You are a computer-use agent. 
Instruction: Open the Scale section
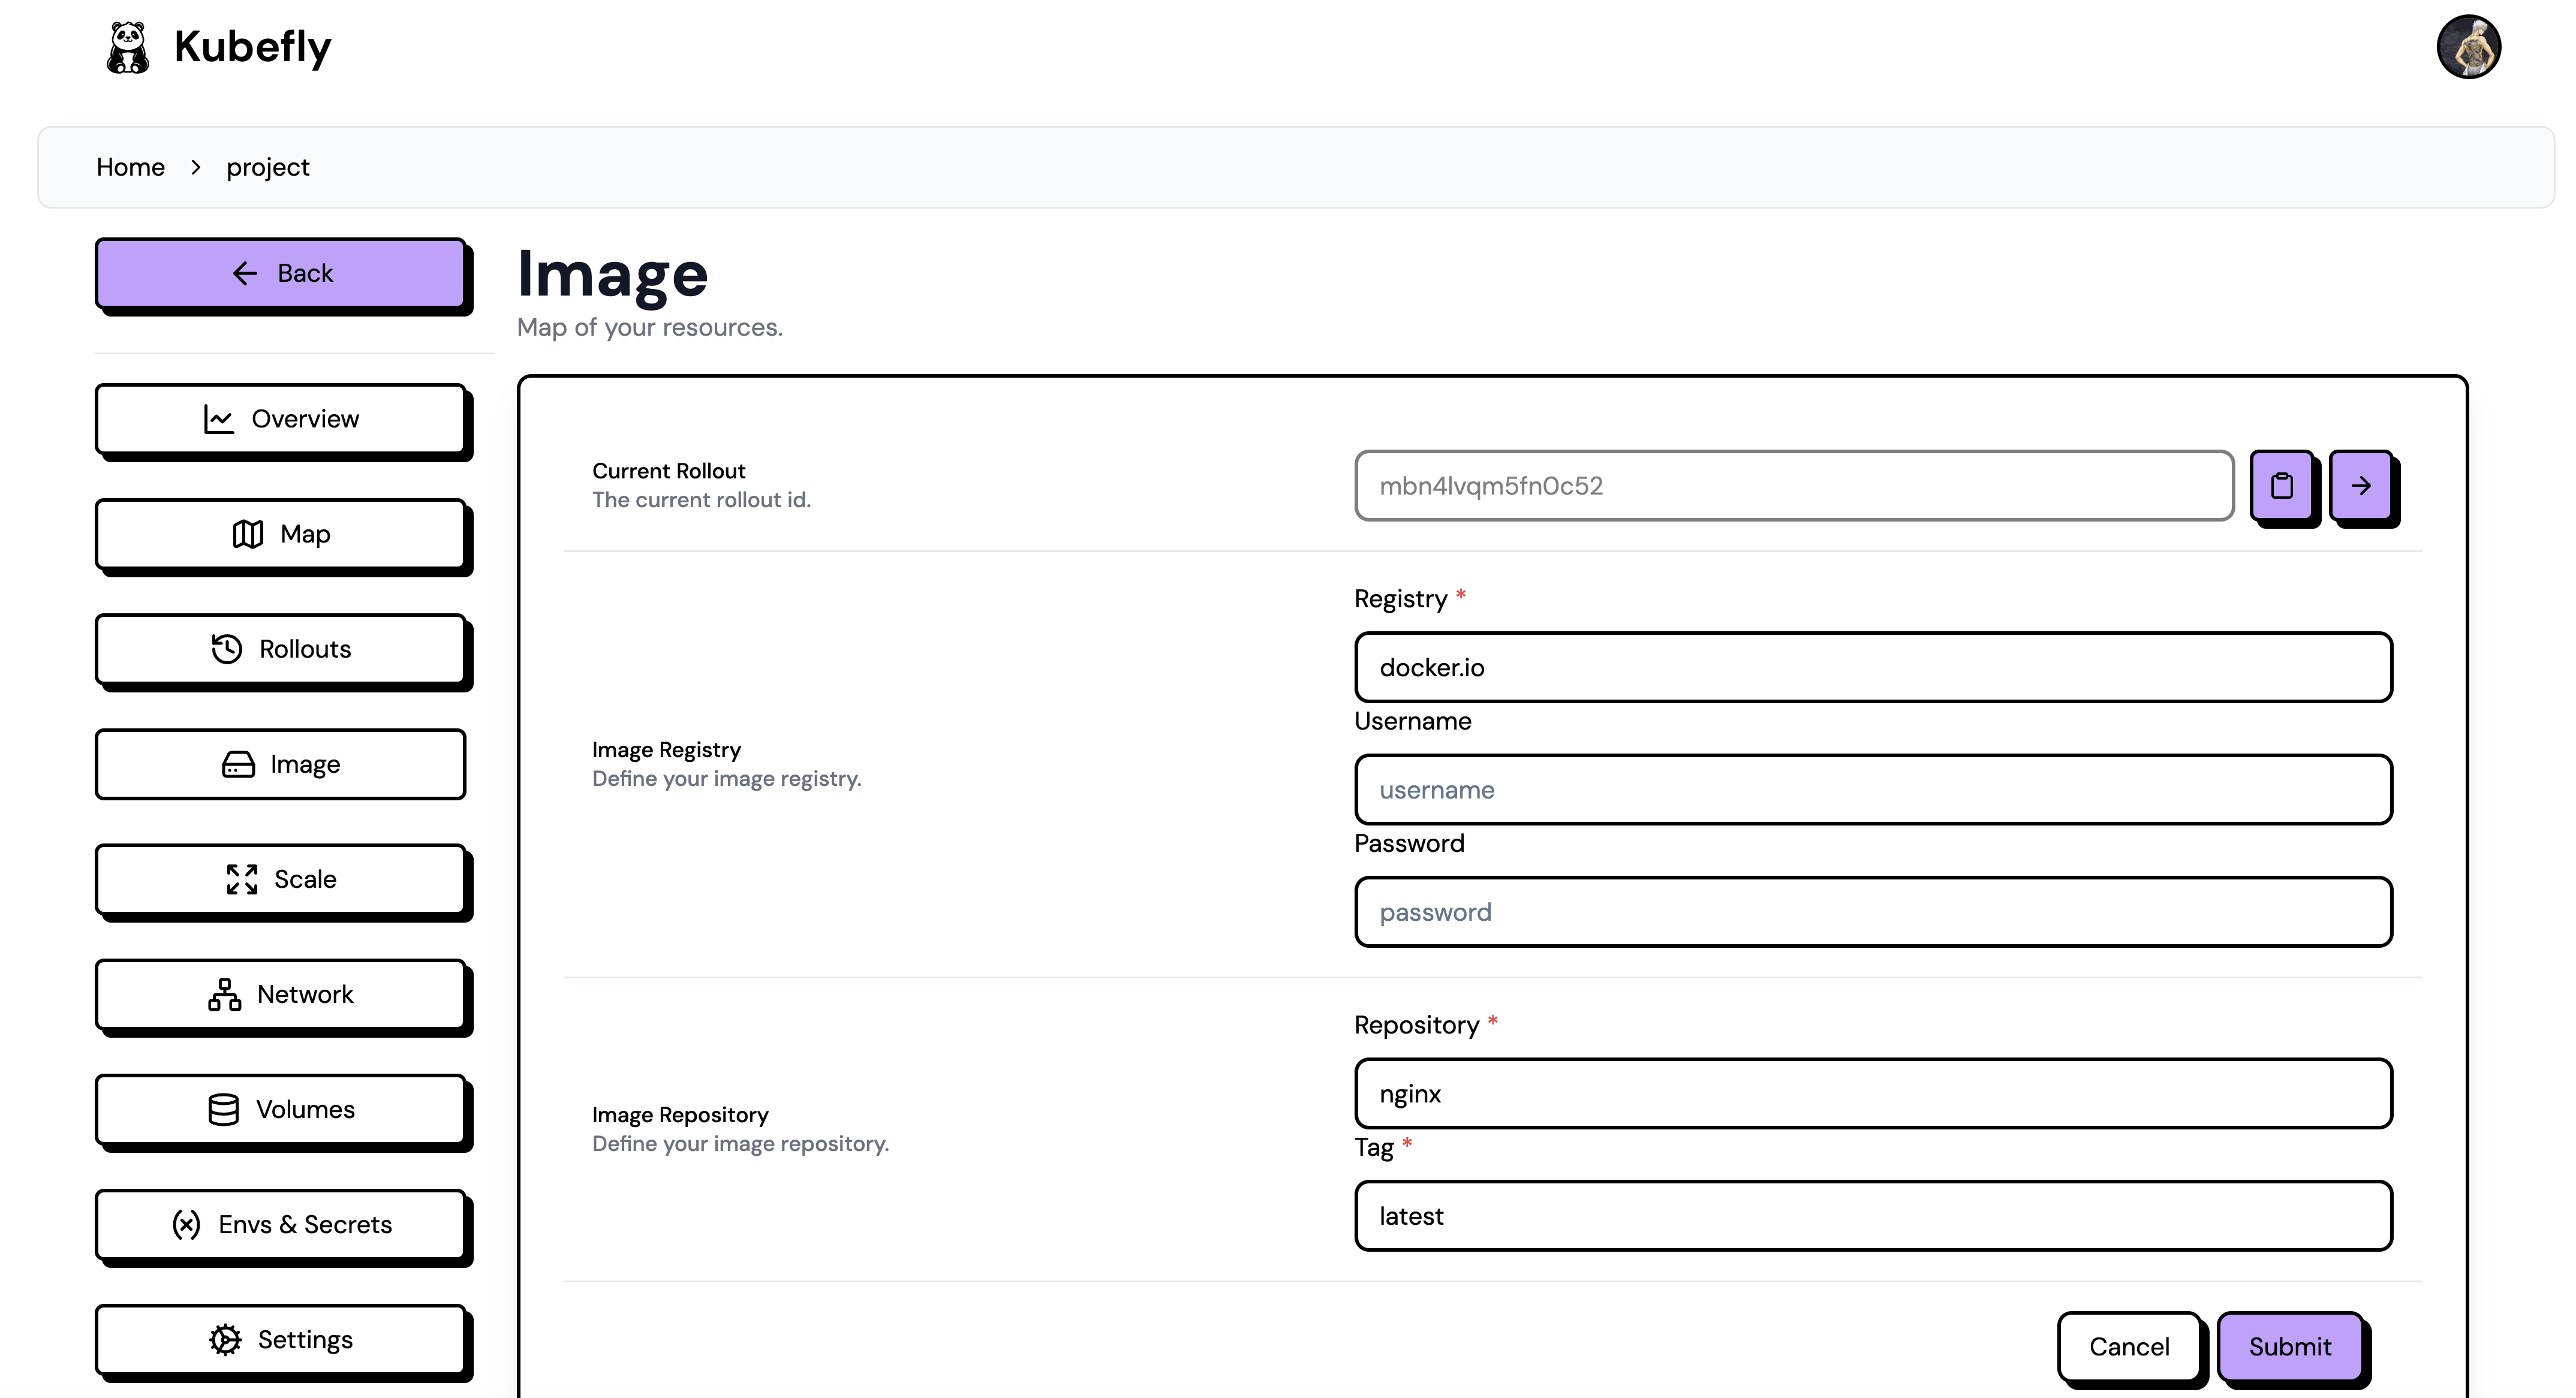[x=281, y=879]
